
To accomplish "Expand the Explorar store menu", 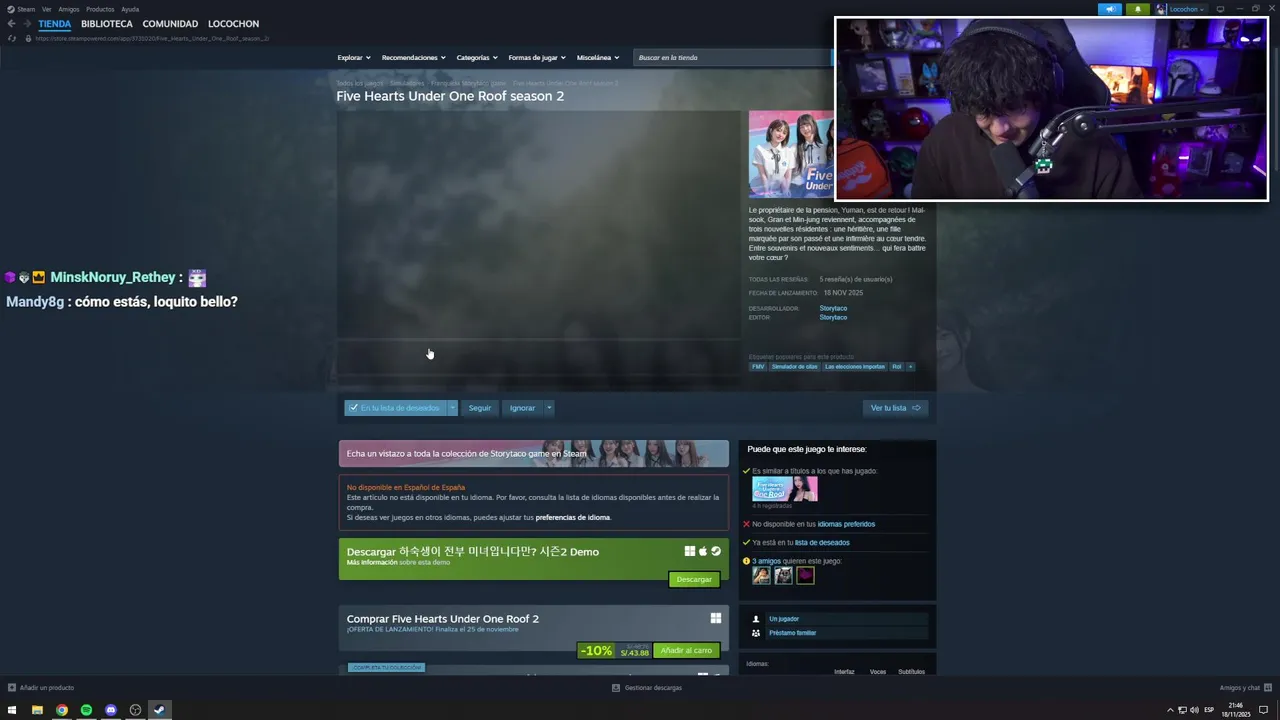I will point(354,58).
